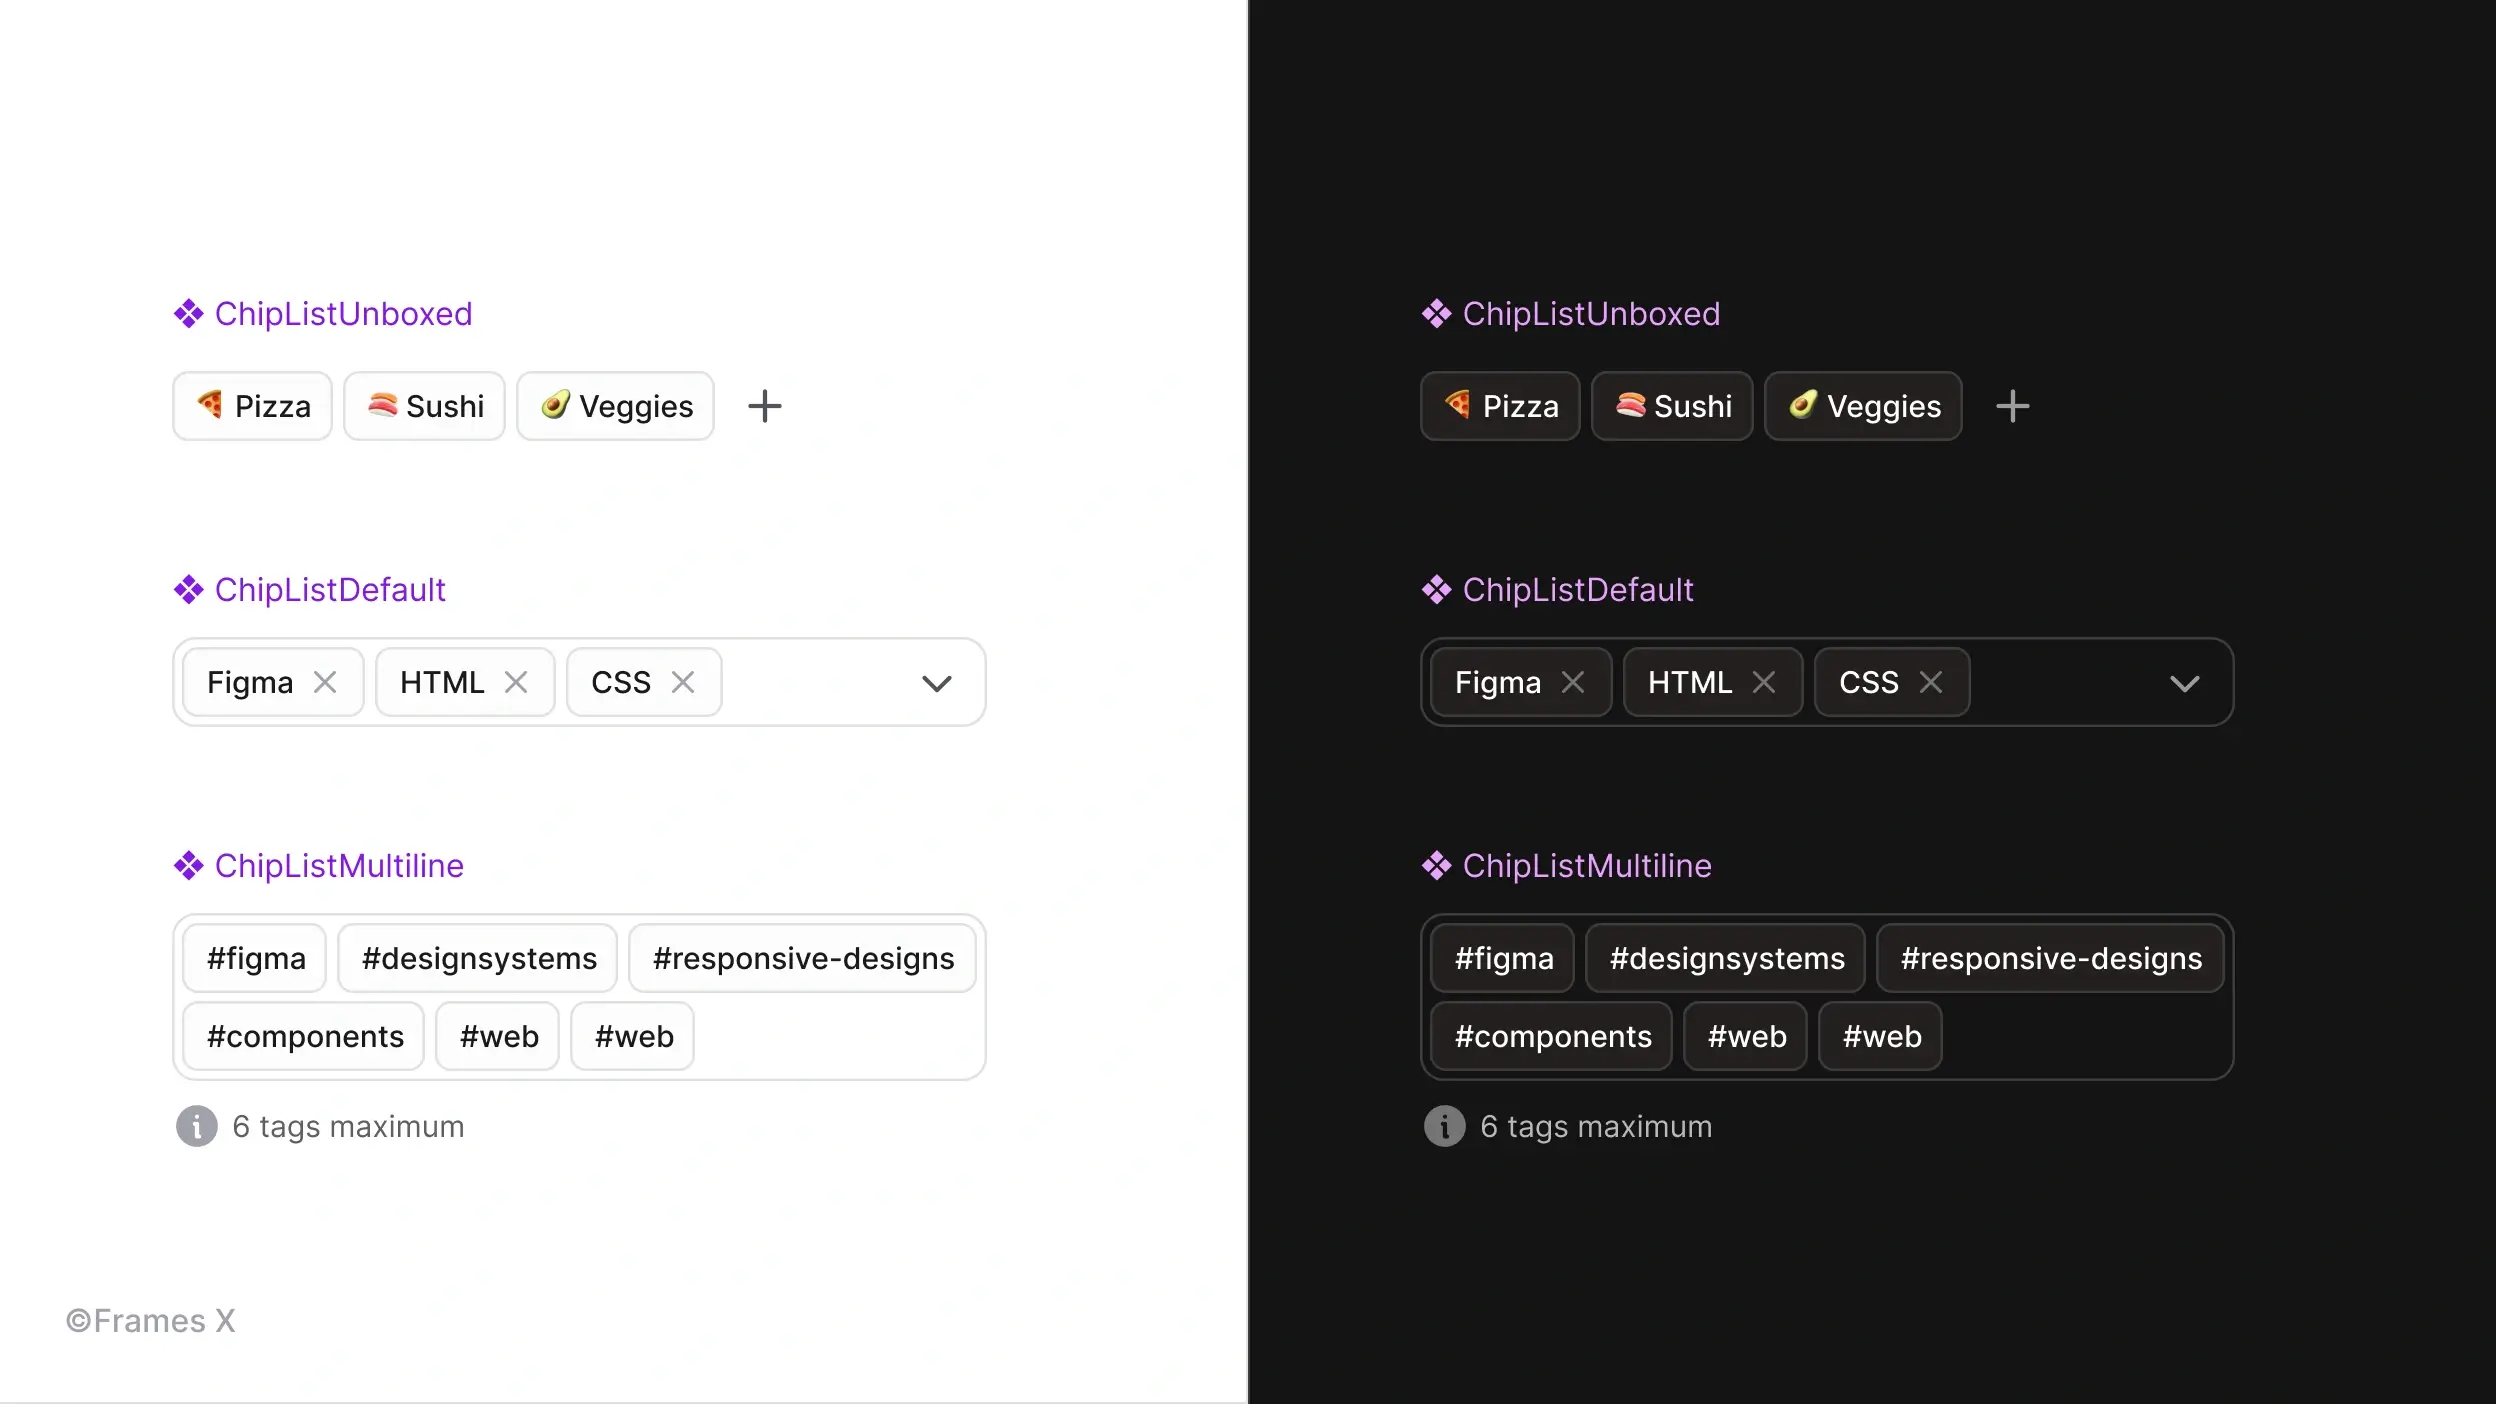Click the light ChipListMultiline title text
The height and width of the screenshot is (1404, 2496).
tap(339, 866)
